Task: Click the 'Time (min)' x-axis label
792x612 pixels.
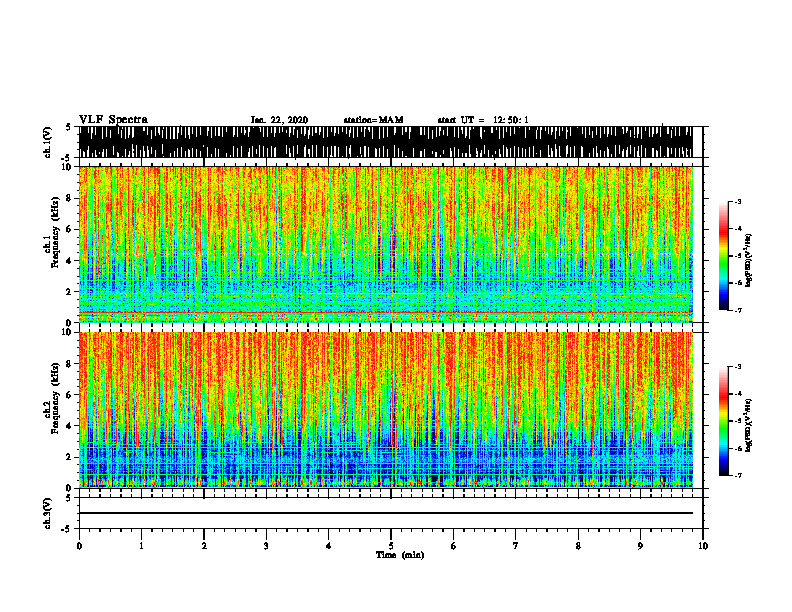Action: 400,555
